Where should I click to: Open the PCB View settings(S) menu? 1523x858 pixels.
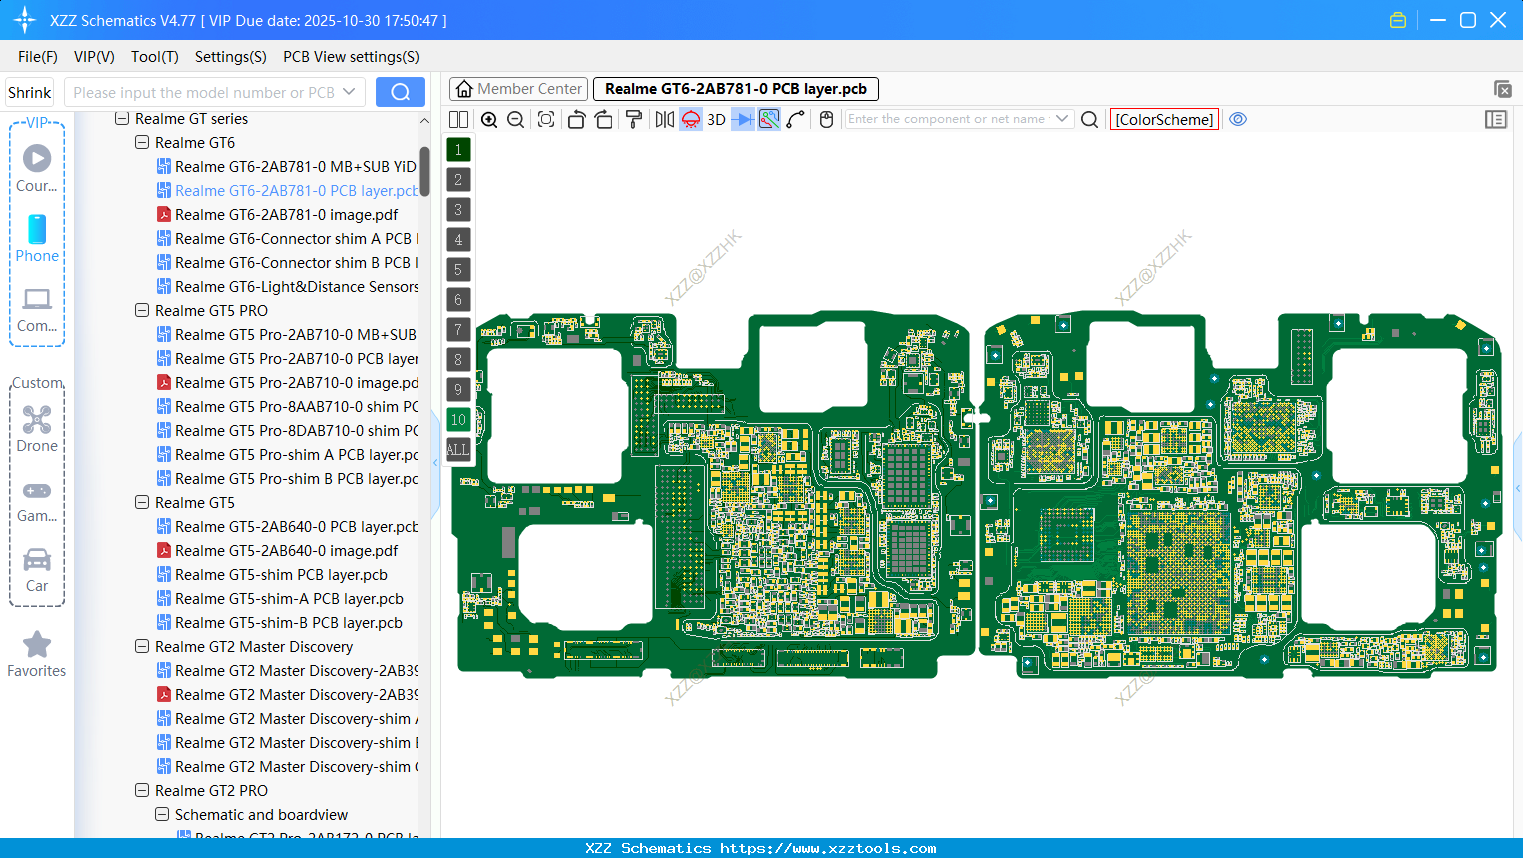351,57
